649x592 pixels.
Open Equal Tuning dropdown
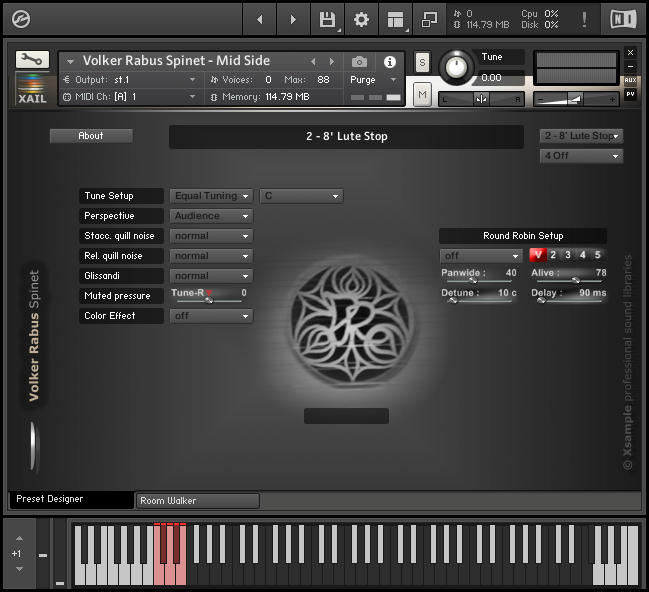[x=211, y=196]
